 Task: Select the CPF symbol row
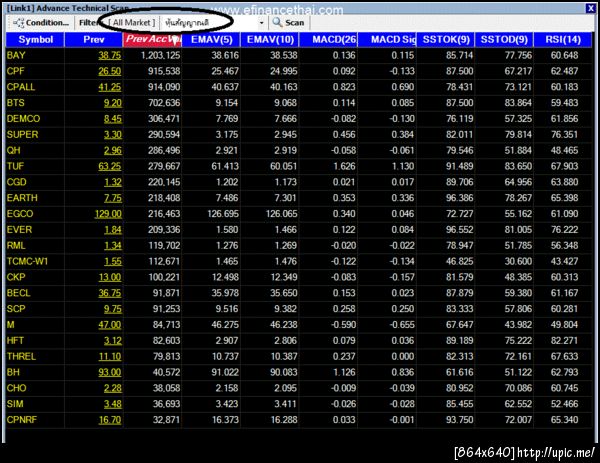click(x=299, y=71)
